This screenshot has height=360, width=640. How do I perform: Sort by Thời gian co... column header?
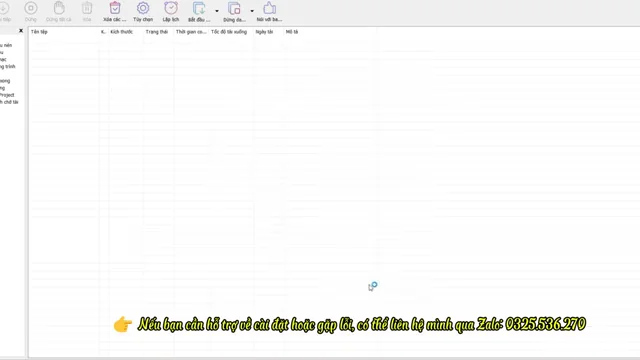(191, 32)
